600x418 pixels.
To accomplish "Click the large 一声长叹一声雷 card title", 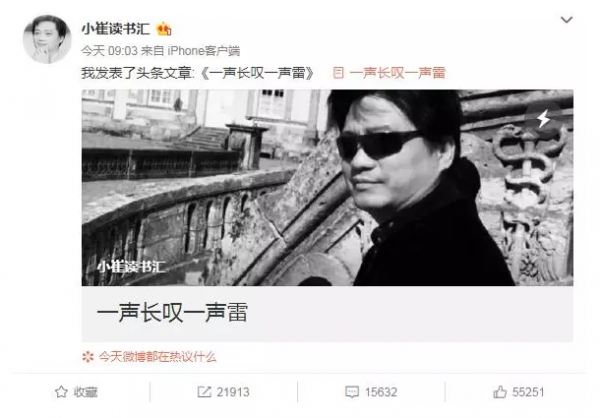I will 172,313.
